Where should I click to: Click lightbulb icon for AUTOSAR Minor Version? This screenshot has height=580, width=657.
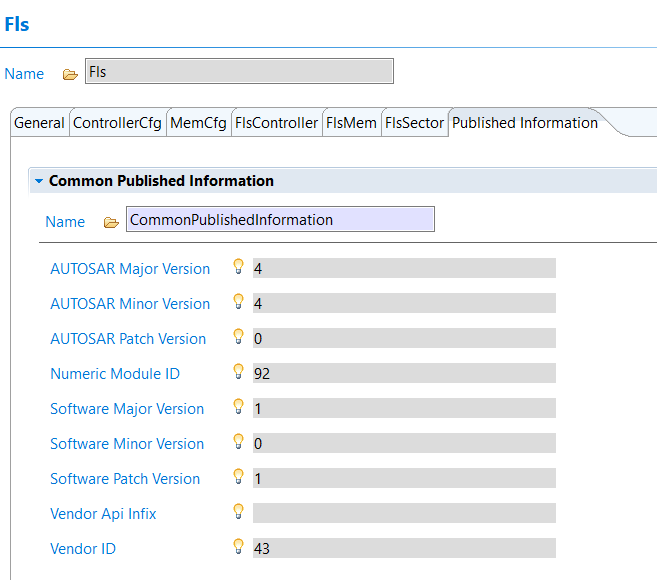click(238, 302)
